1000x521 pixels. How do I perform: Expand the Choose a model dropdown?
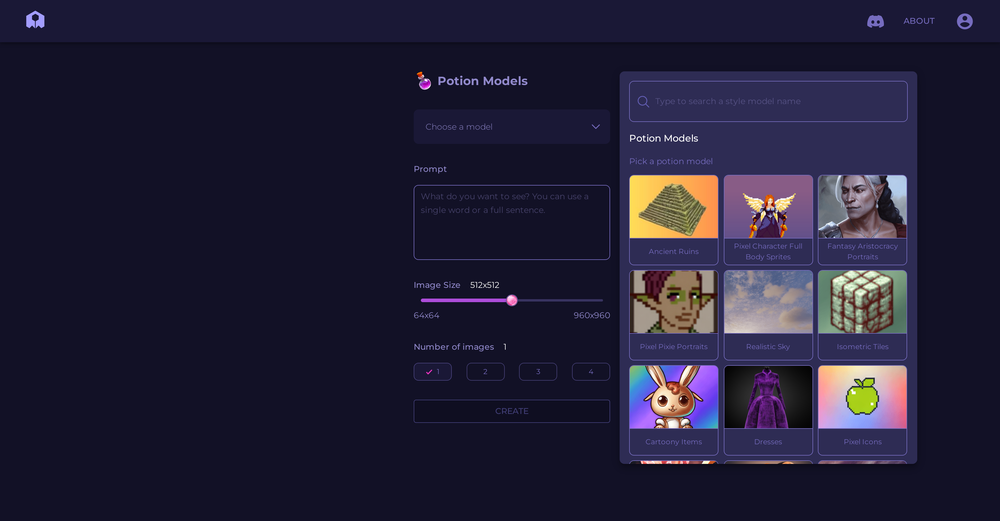511,127
